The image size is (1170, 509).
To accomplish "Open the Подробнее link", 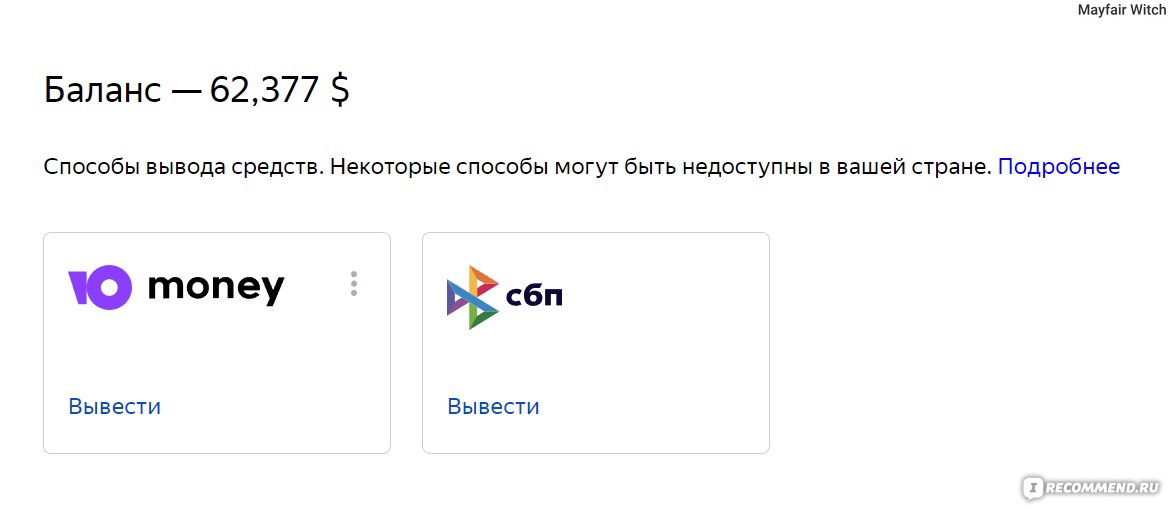I will click(1059, 166).
